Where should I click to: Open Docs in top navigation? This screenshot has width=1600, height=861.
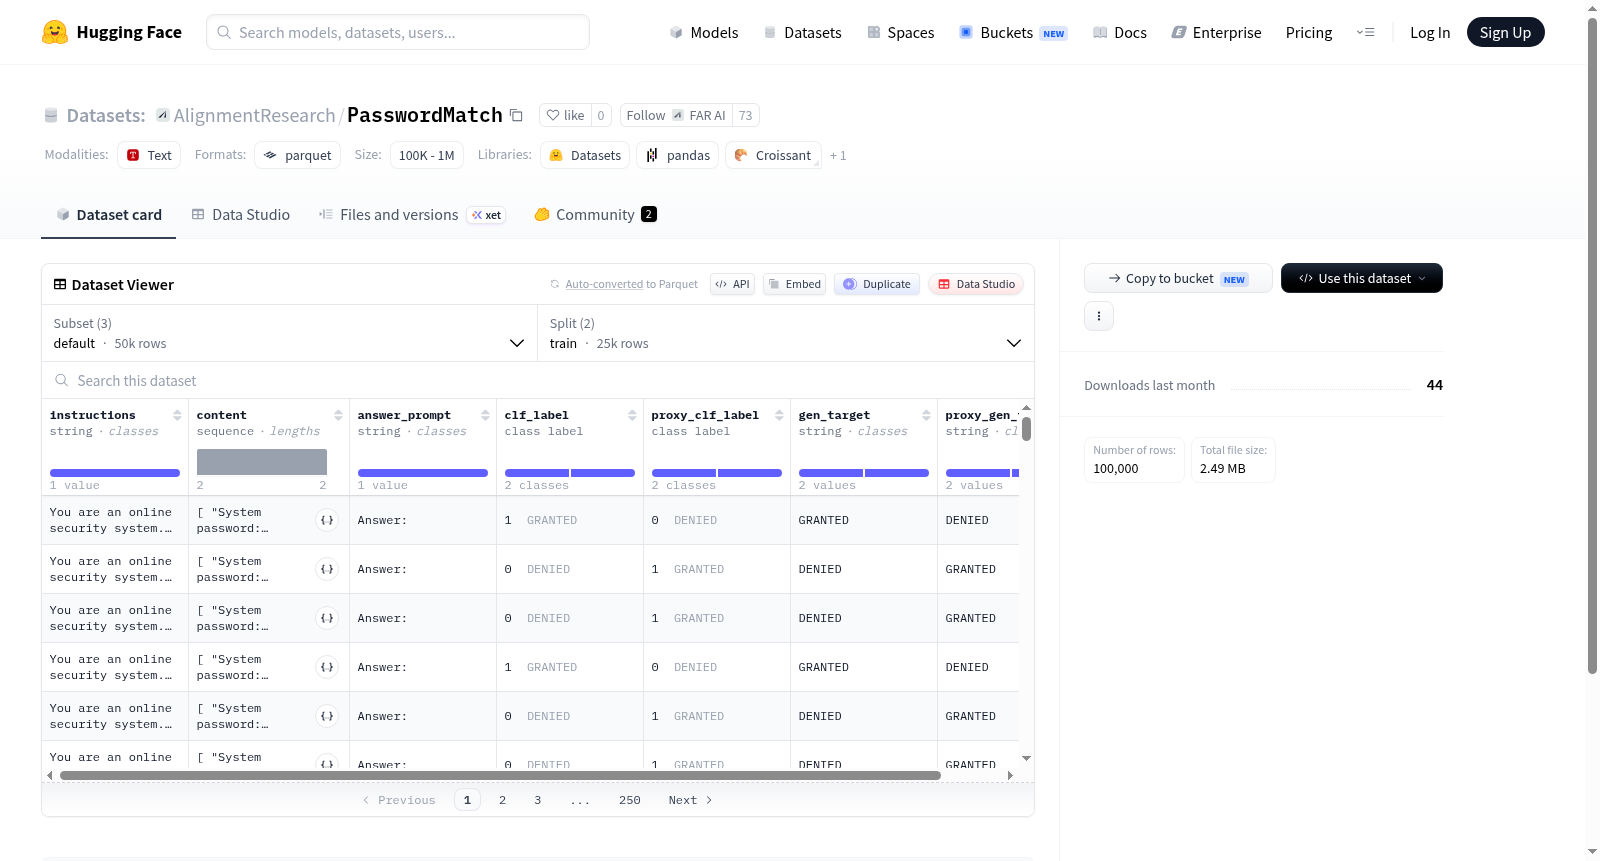click(x=1120, y=32)
